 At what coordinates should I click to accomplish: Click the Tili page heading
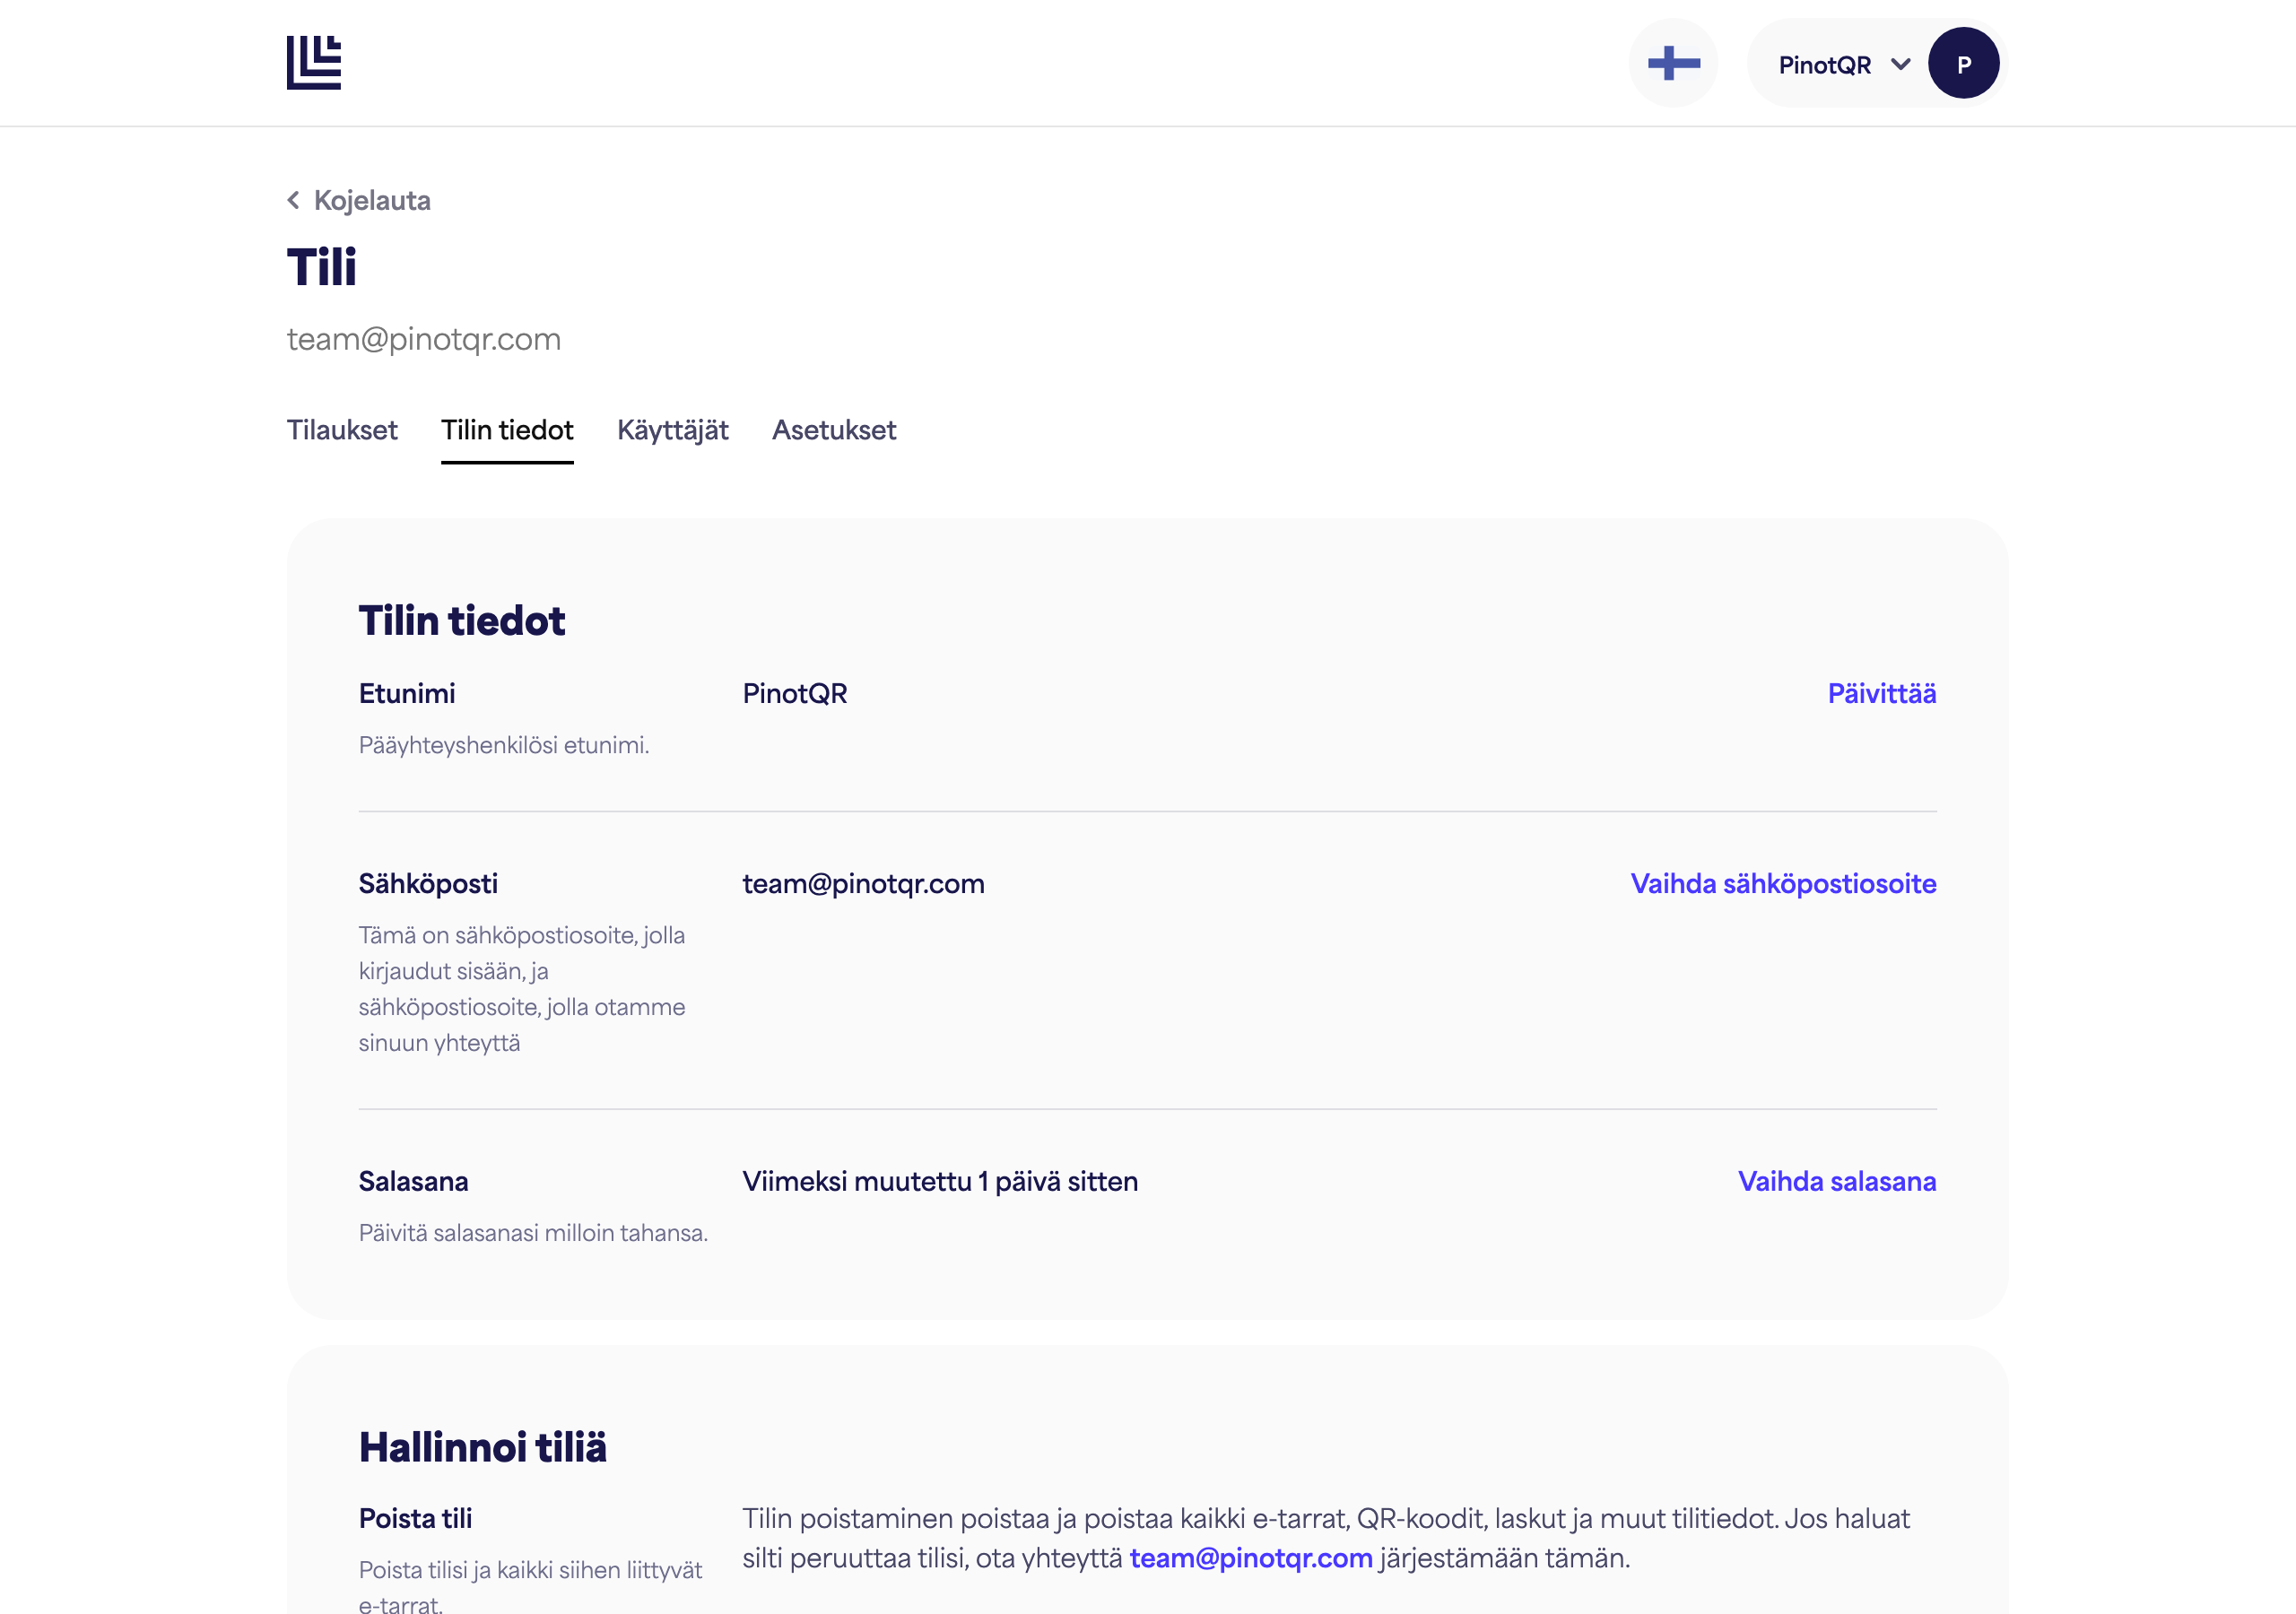321,267
